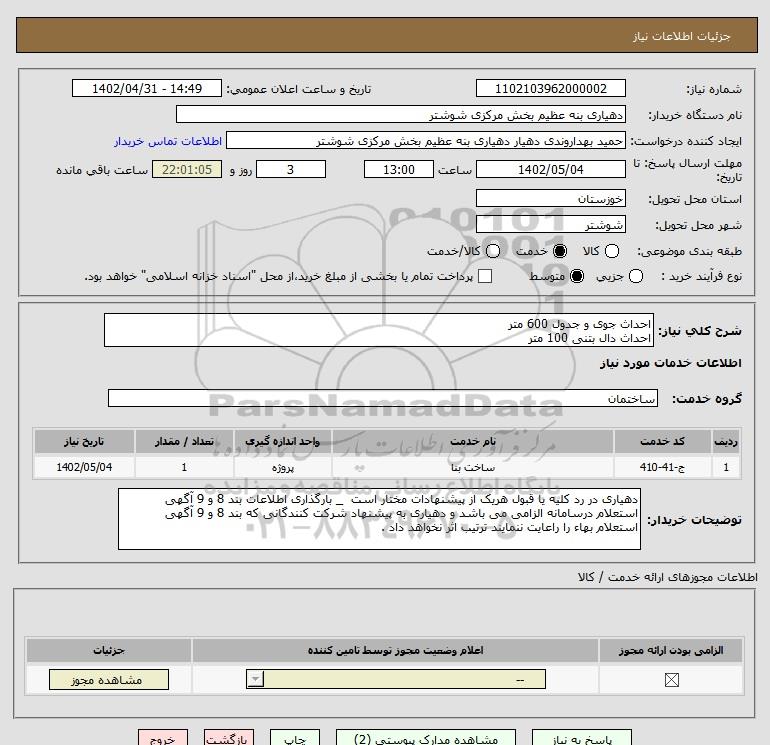Click the deadline date field 1402/05/04

[x=550, y=169]
